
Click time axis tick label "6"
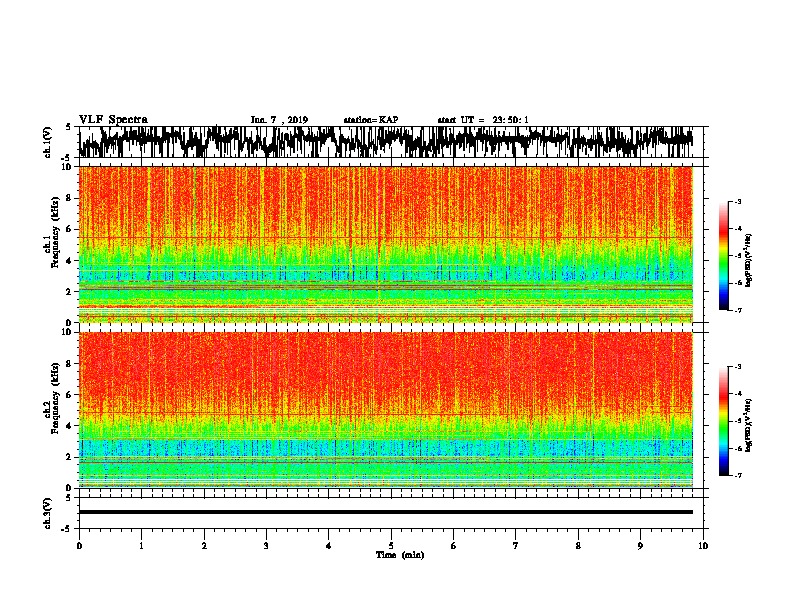(x=454, y=546)
